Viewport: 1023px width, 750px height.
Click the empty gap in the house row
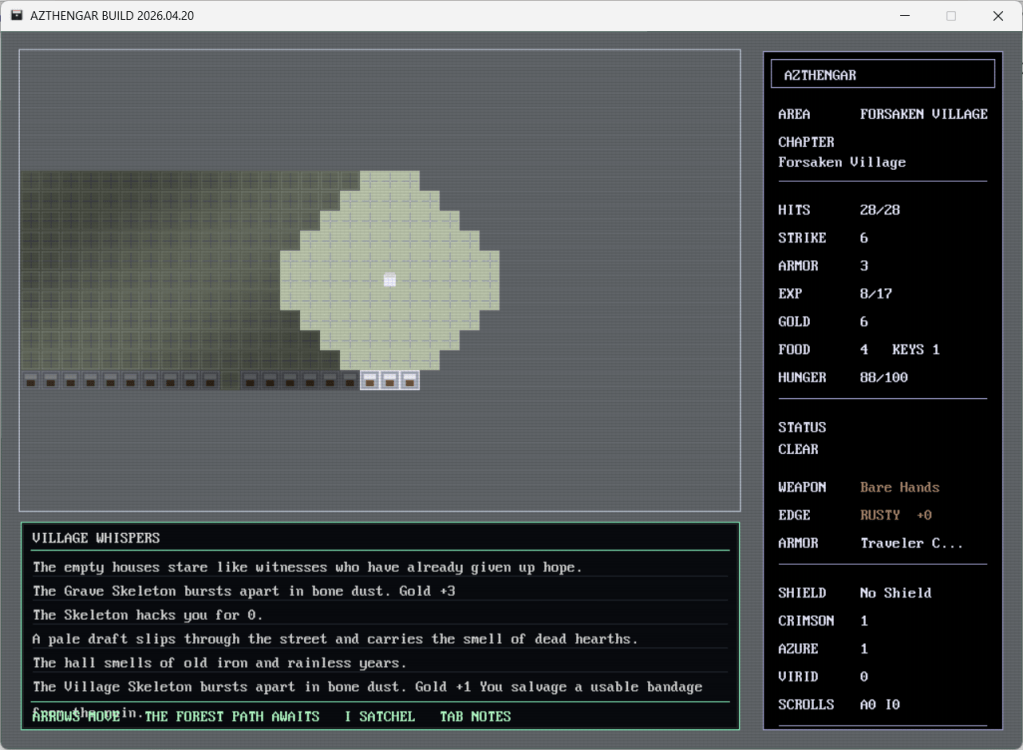click(x=229, y=380)
